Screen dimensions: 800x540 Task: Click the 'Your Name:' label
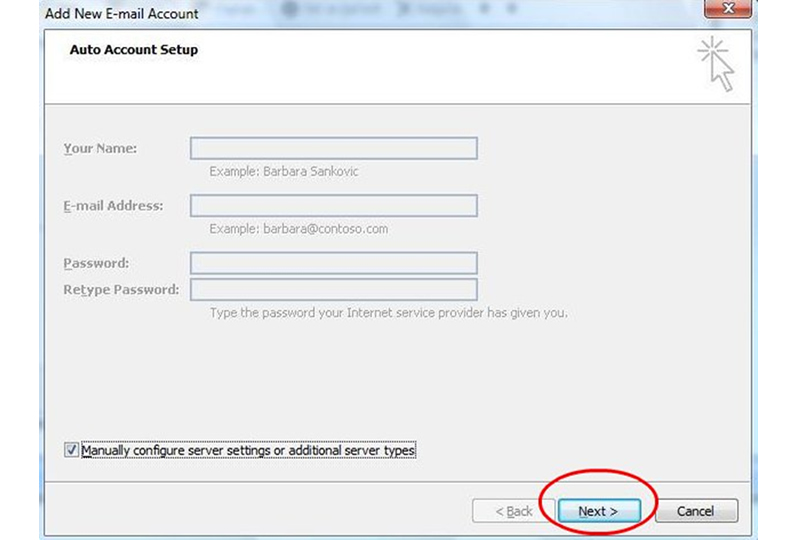(x=100, y=149)
